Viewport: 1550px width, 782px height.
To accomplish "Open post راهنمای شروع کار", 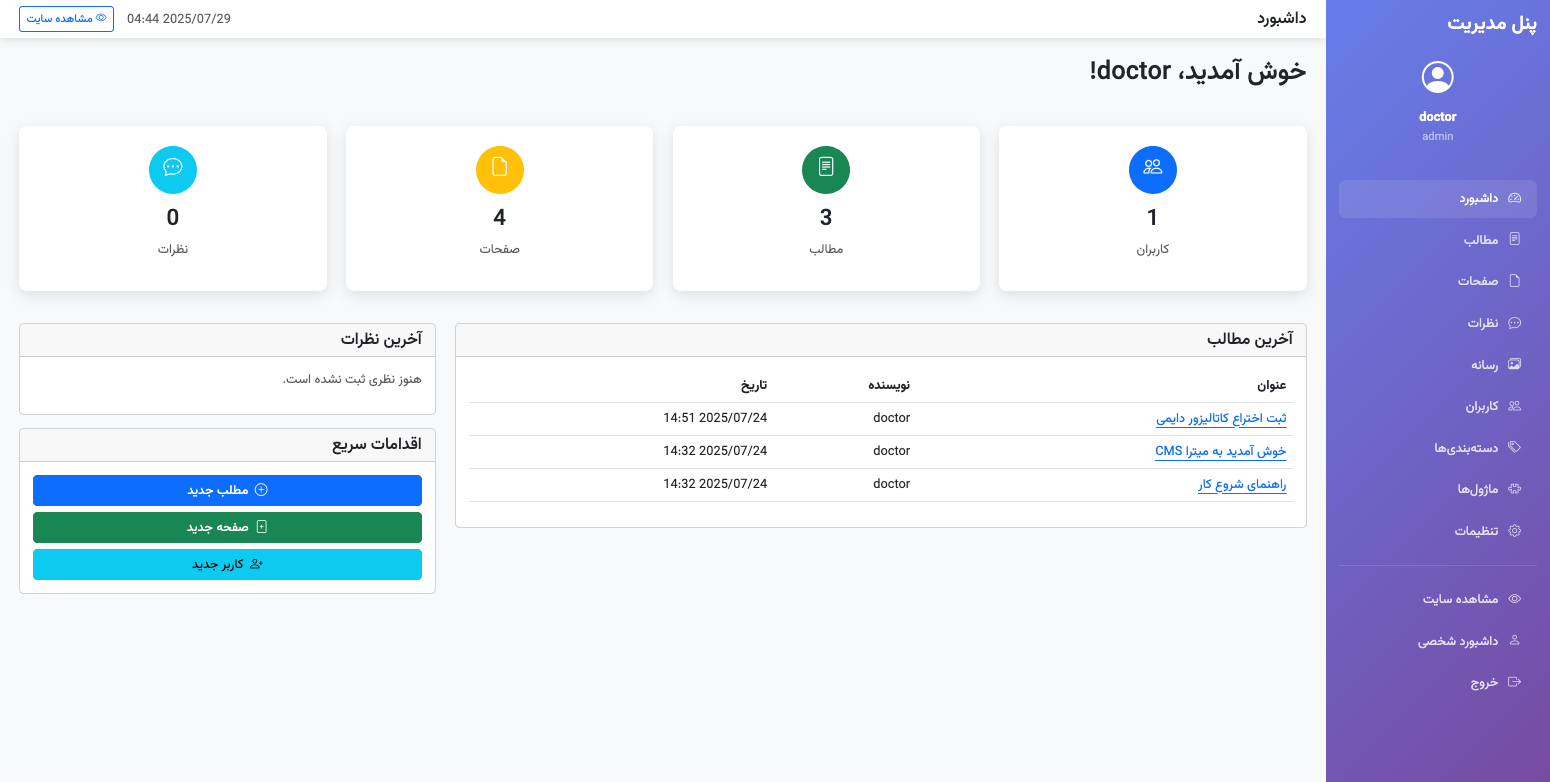I will 1242,485.
